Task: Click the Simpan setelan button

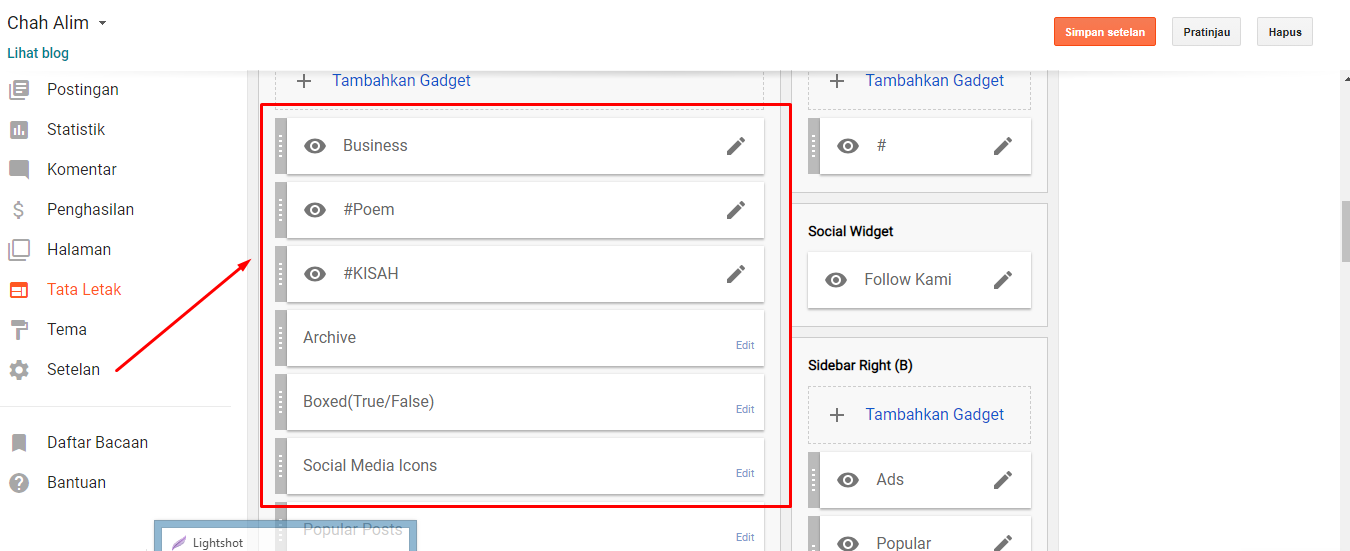Action: [x=1105, y=32]
